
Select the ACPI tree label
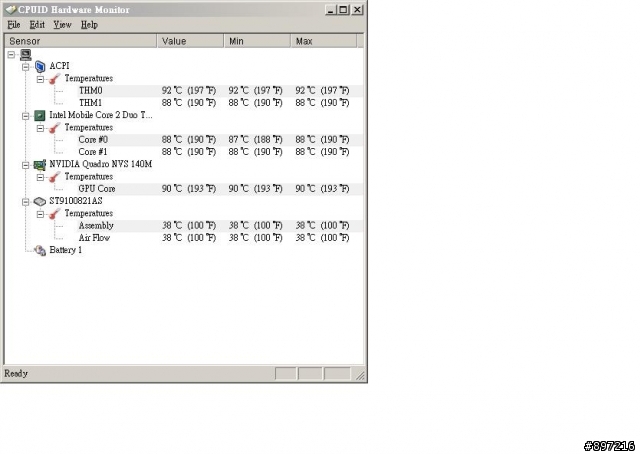(59, 66)
